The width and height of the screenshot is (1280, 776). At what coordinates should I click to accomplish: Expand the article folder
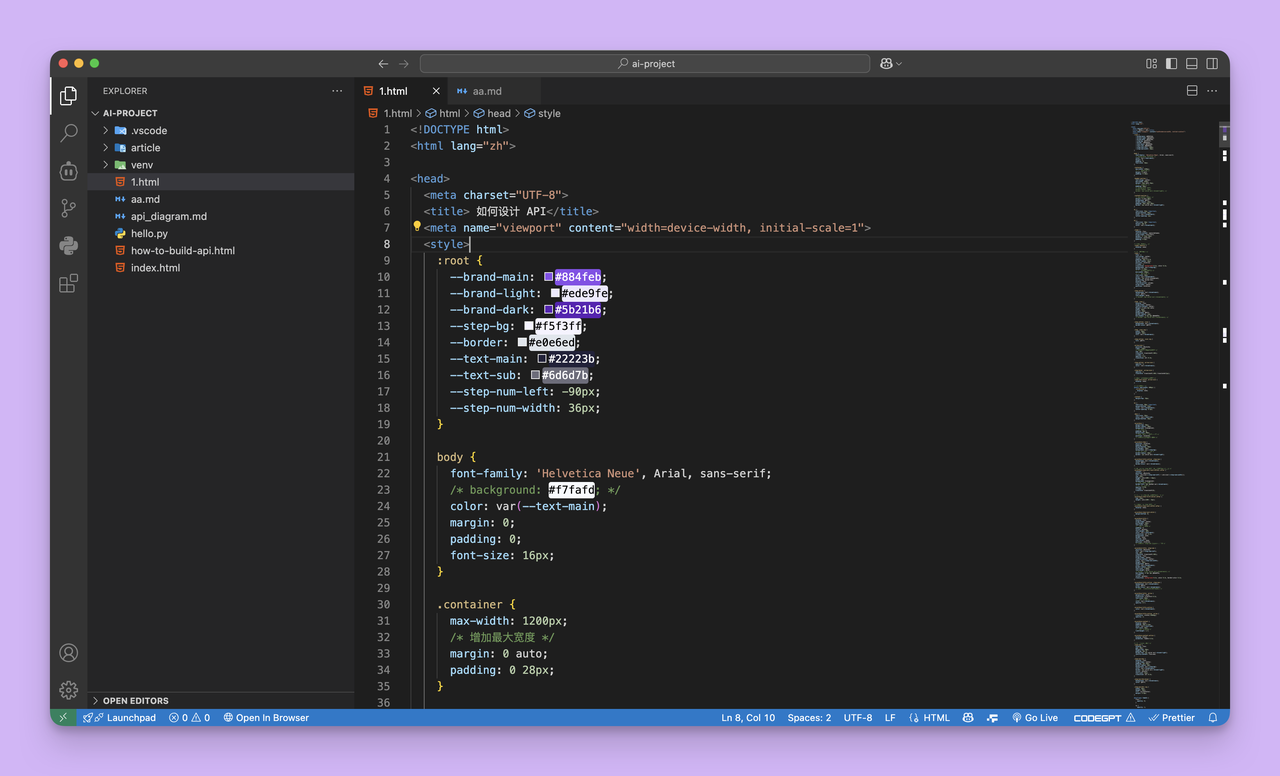[x=222, y=148]
